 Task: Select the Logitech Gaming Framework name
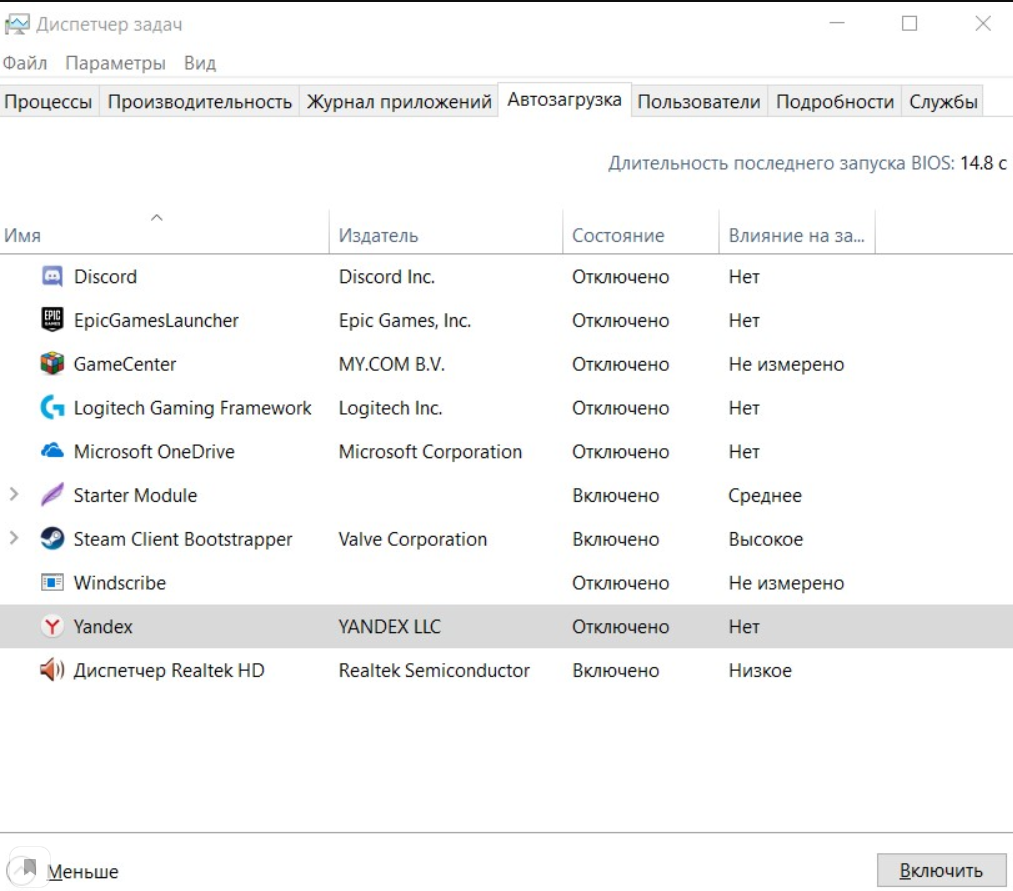point(193,408)
